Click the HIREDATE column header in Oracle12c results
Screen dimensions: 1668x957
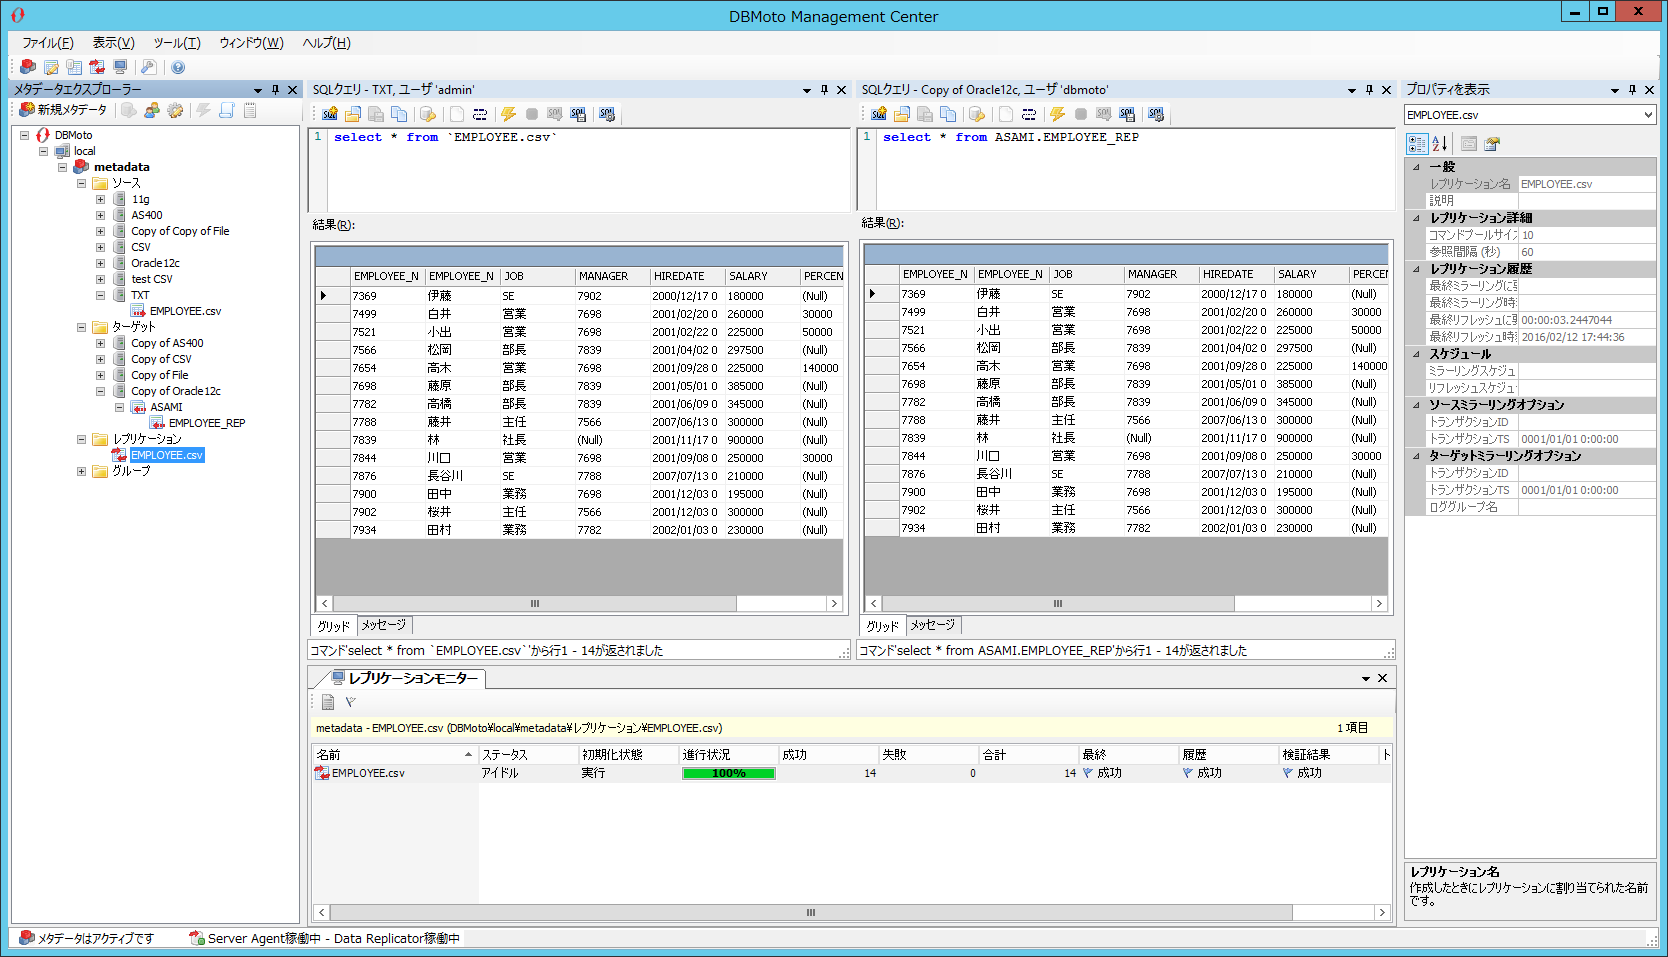(x=1235, y=274)
